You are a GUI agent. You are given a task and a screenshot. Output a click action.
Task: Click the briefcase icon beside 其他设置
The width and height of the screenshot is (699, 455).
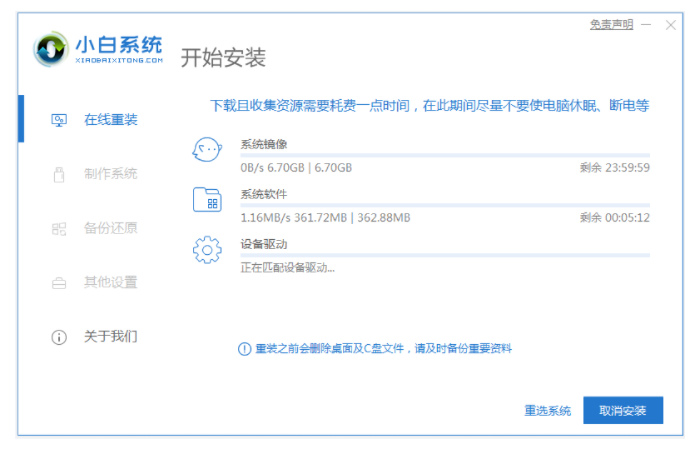pyautogui.click(x=58, y=283)
